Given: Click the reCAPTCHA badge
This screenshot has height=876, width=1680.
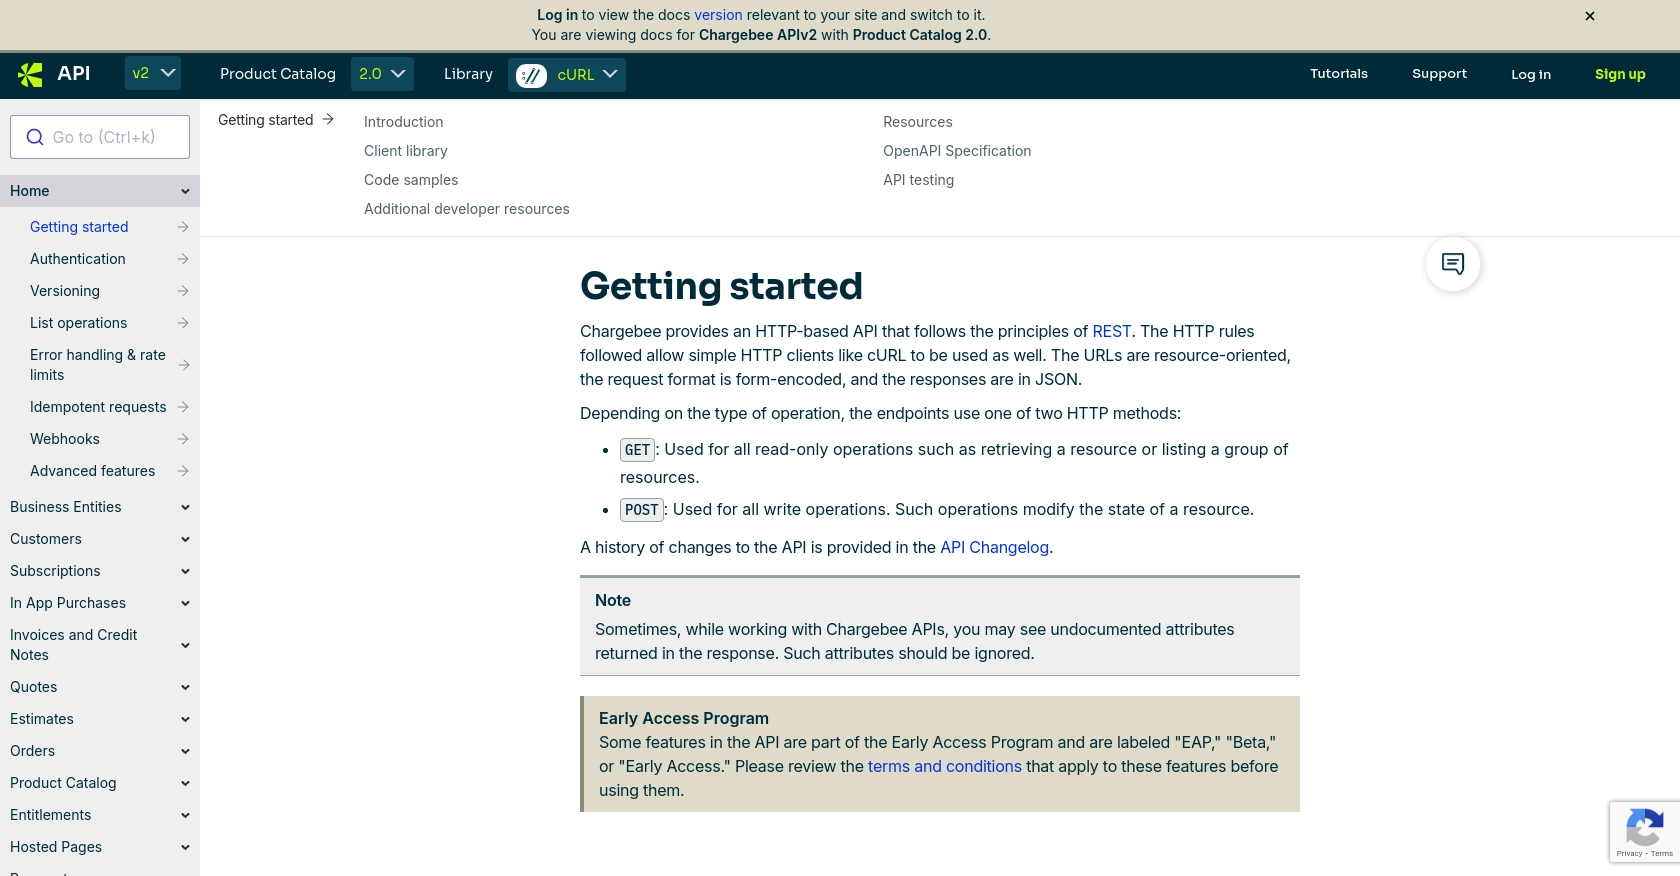Looking at the screenshot, I should 1645,831.
